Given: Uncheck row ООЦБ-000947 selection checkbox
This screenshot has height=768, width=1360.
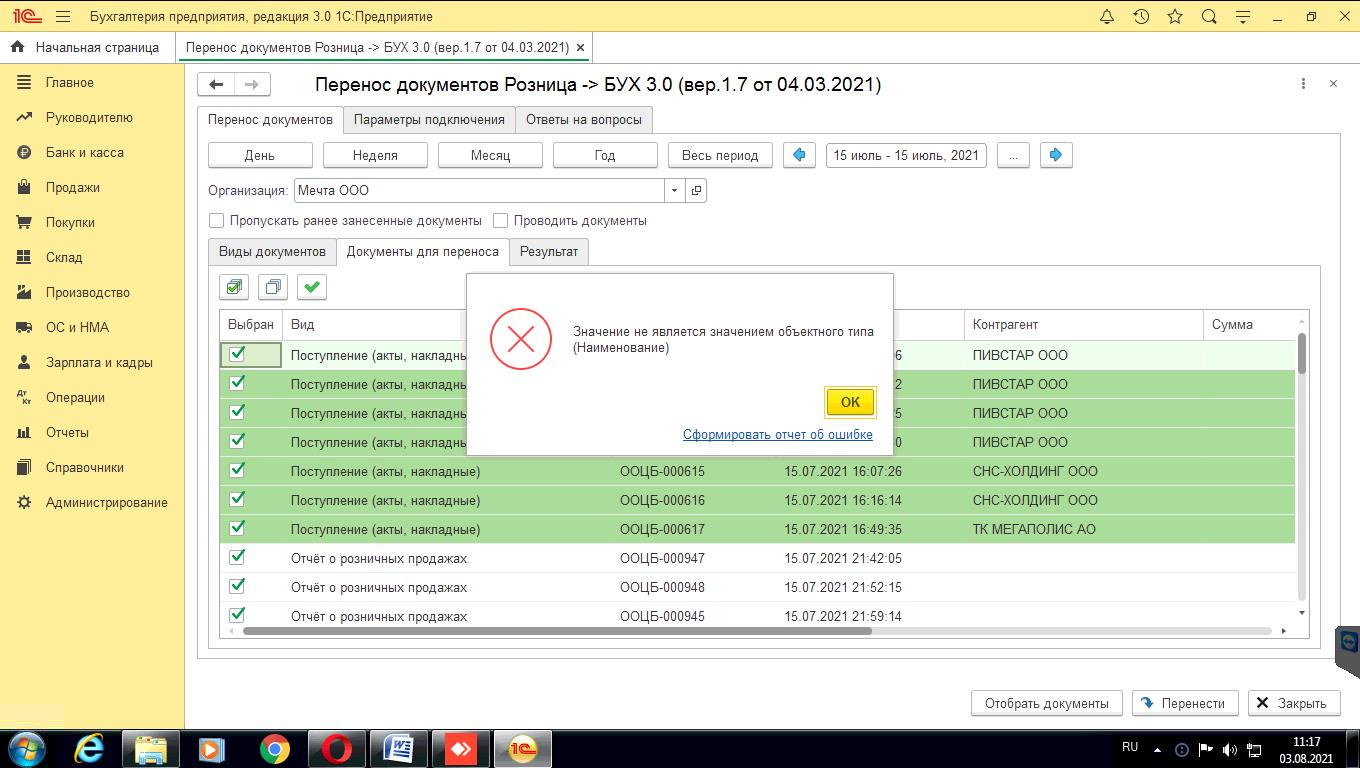Looking at the screenshot, I should (237, 557).
